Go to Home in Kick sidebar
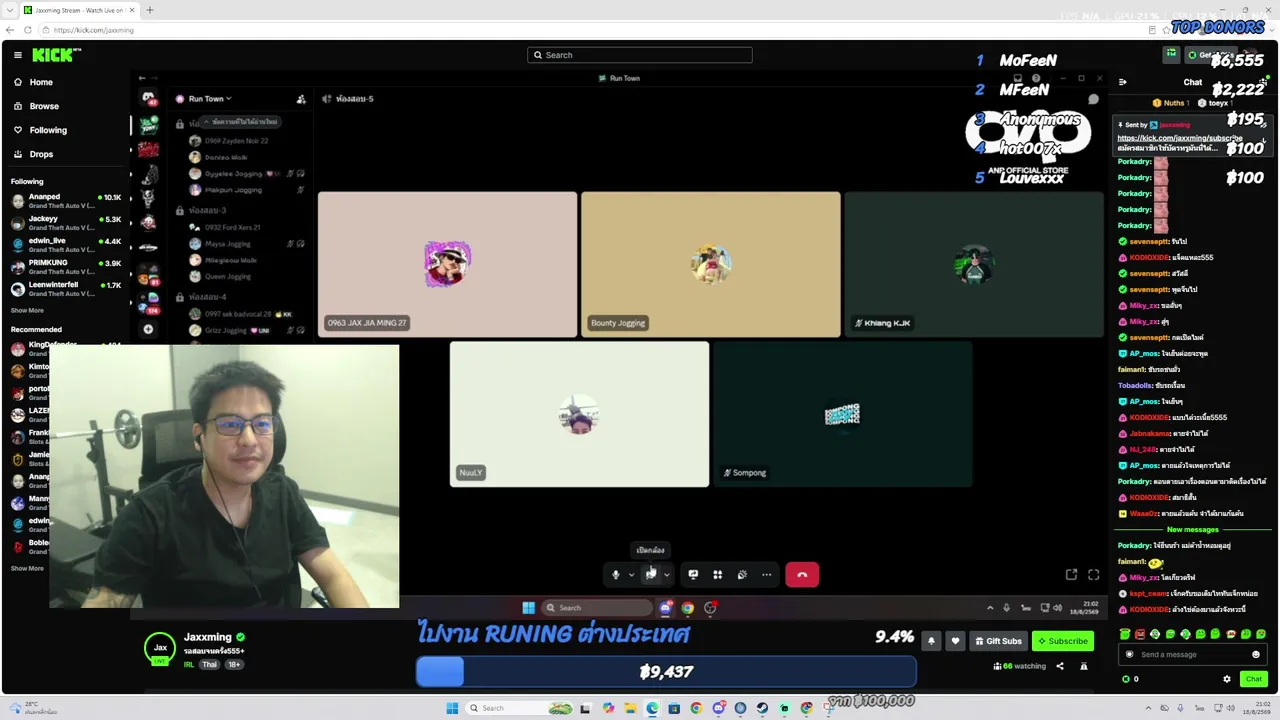1280x720 pixels. (x=41, y=82)
